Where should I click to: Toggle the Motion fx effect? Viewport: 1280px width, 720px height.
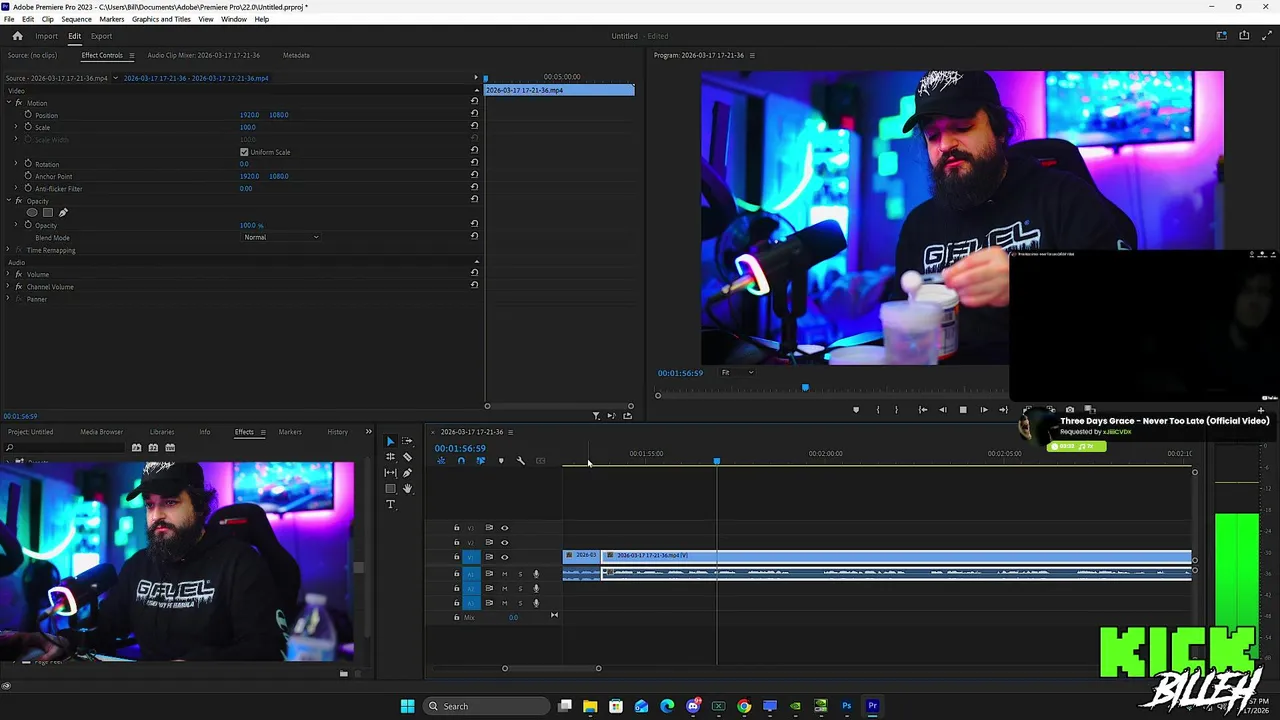18,103
